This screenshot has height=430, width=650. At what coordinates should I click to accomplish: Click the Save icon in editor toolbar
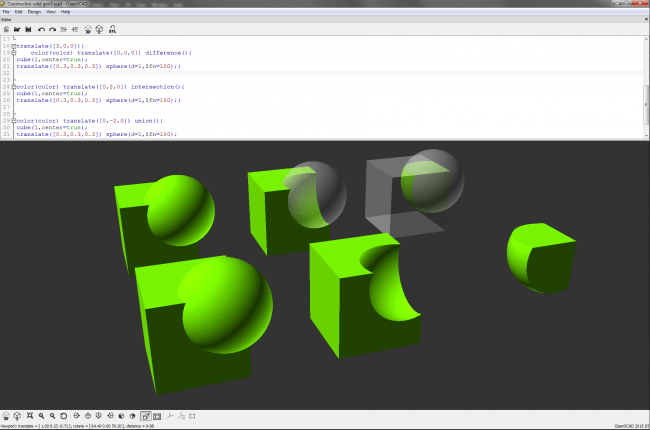[x=28, y=29]
